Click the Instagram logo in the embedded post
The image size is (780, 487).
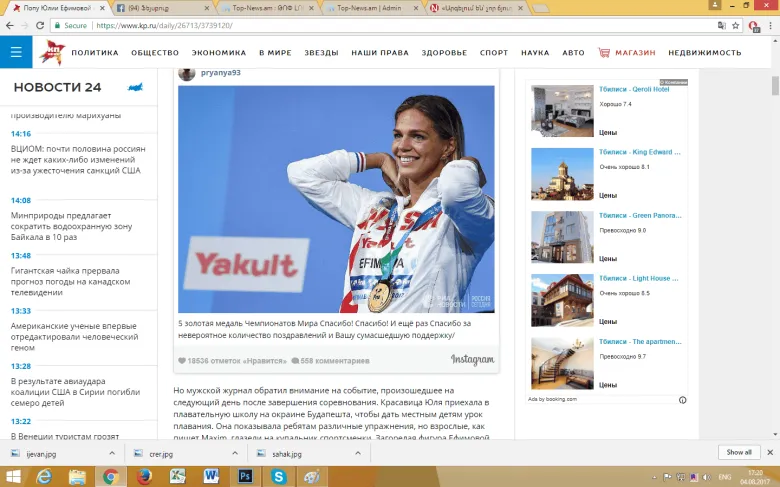click(471, 360)
